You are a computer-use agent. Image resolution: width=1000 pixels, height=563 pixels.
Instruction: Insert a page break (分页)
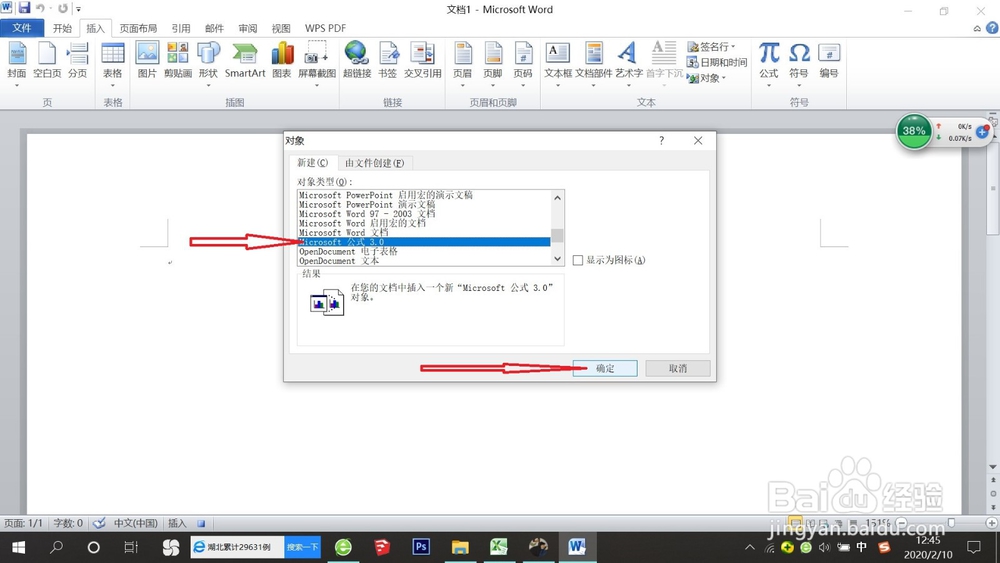tap(78, 61)
